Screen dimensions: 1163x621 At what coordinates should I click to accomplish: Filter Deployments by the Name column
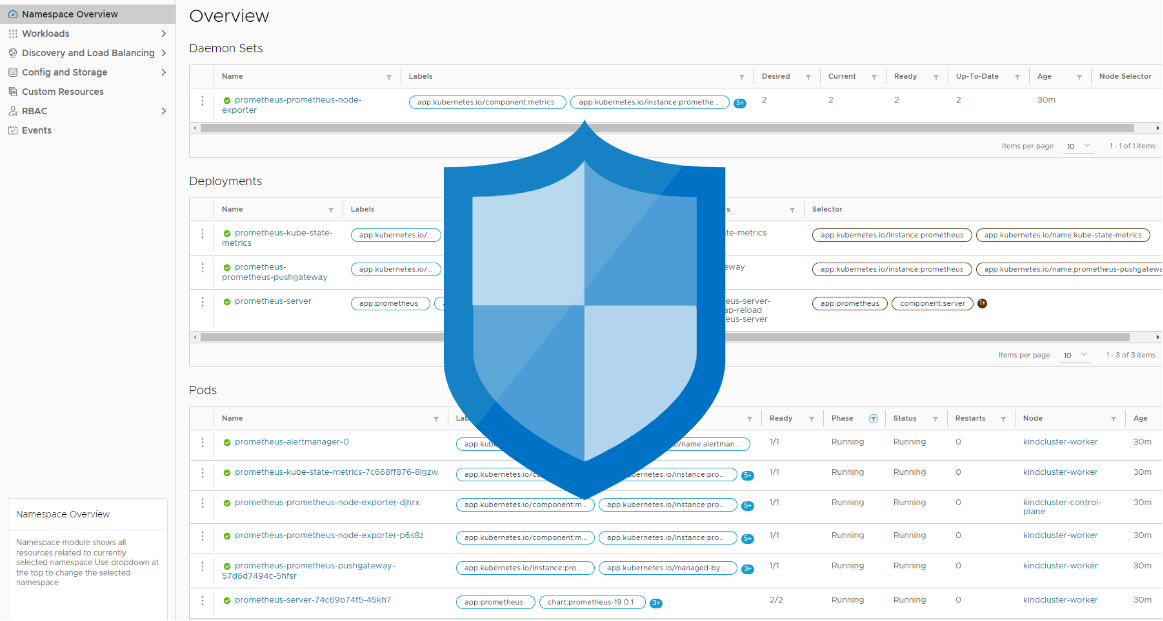tap(331, 210)
